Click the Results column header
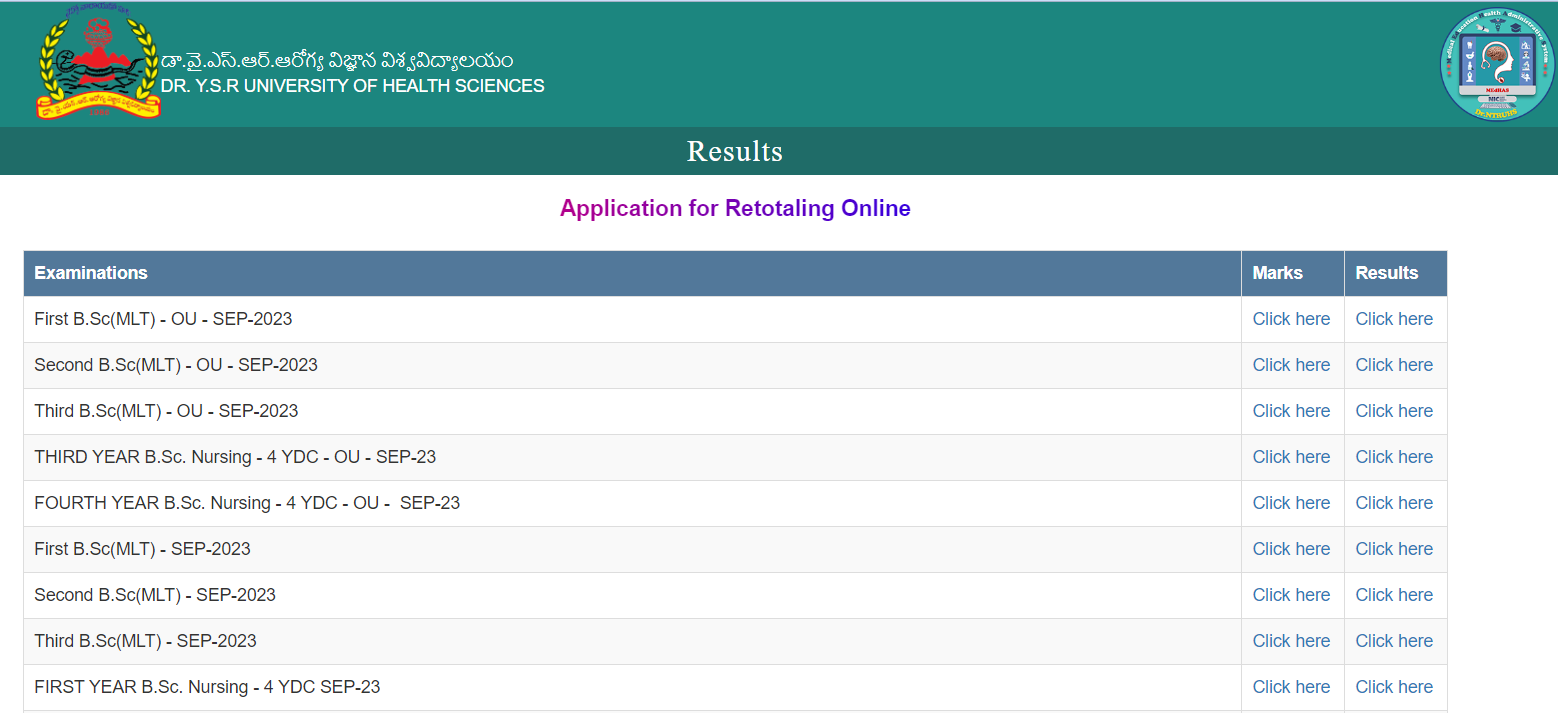The height and width of the screenshot is (713, 1558). point(1396,273)
